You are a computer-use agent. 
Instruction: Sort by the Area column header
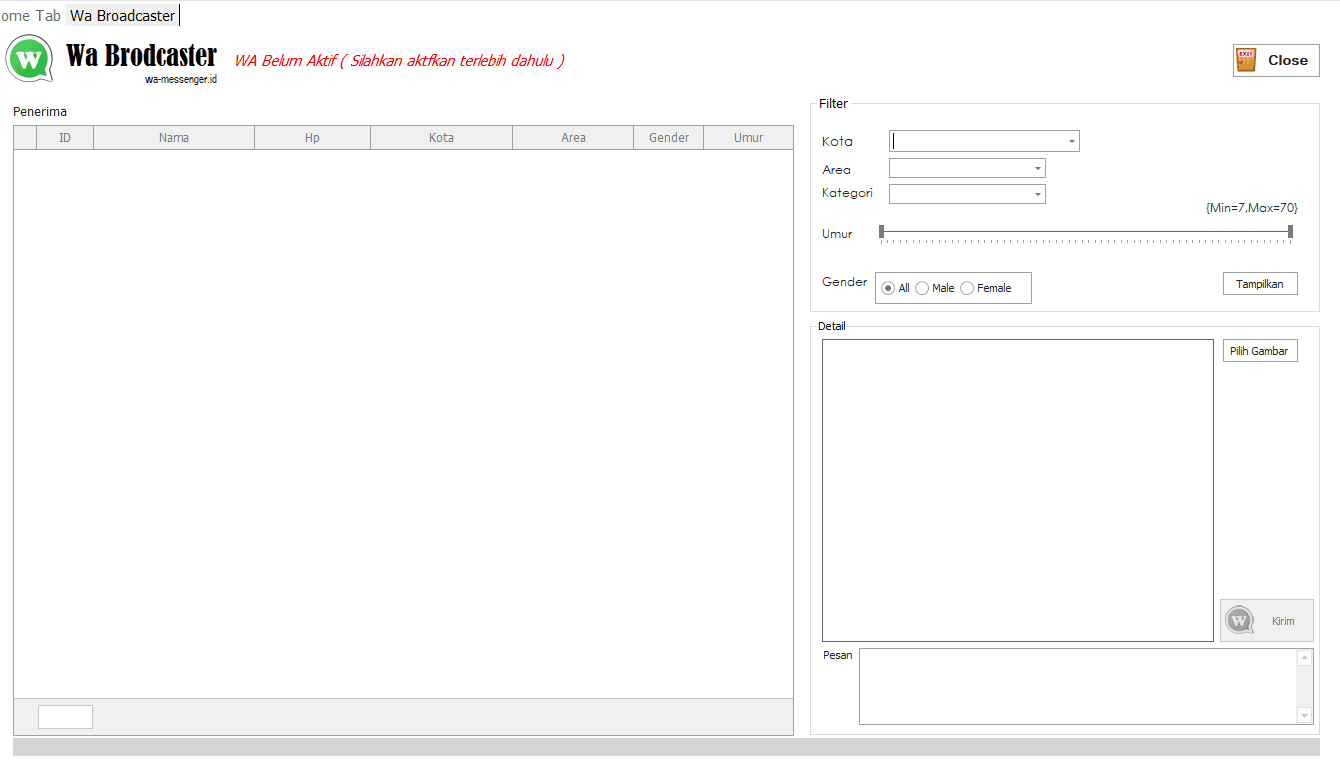click(x=573, y=138)
